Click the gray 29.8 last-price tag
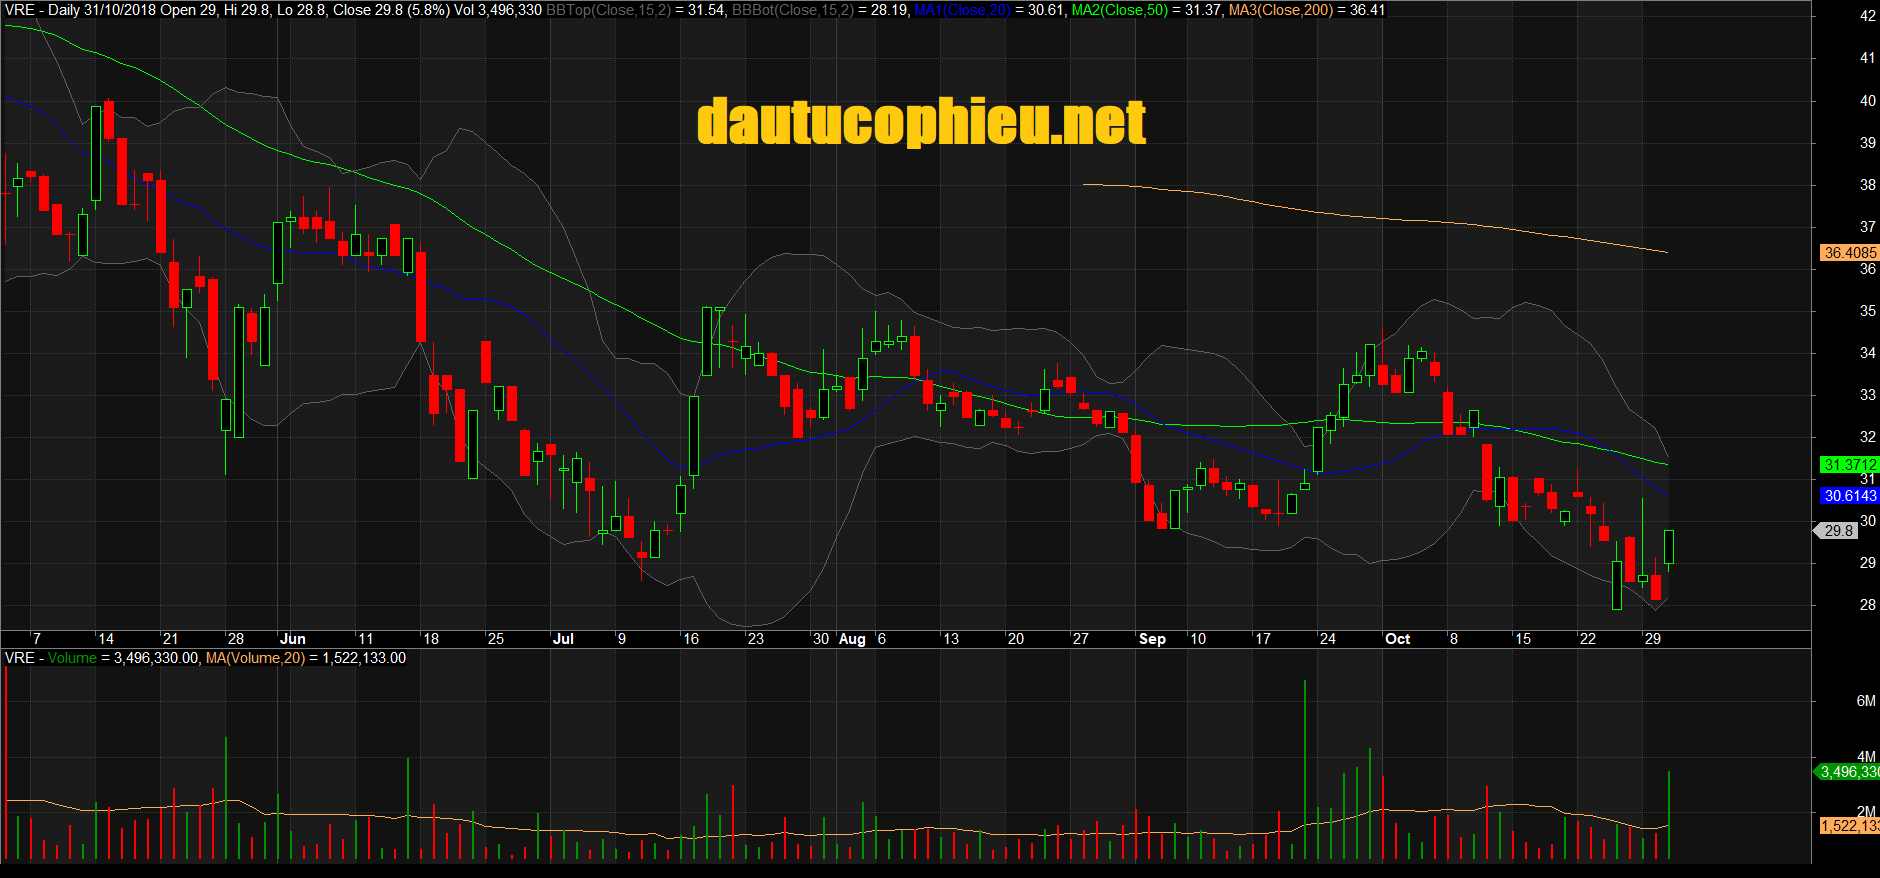1880x878 pixels. pos(1838,531)
